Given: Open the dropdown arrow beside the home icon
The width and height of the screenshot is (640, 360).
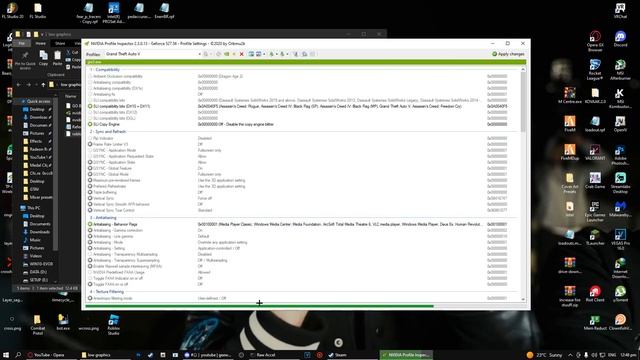Looking at the screenshot, I should [211, 54].
